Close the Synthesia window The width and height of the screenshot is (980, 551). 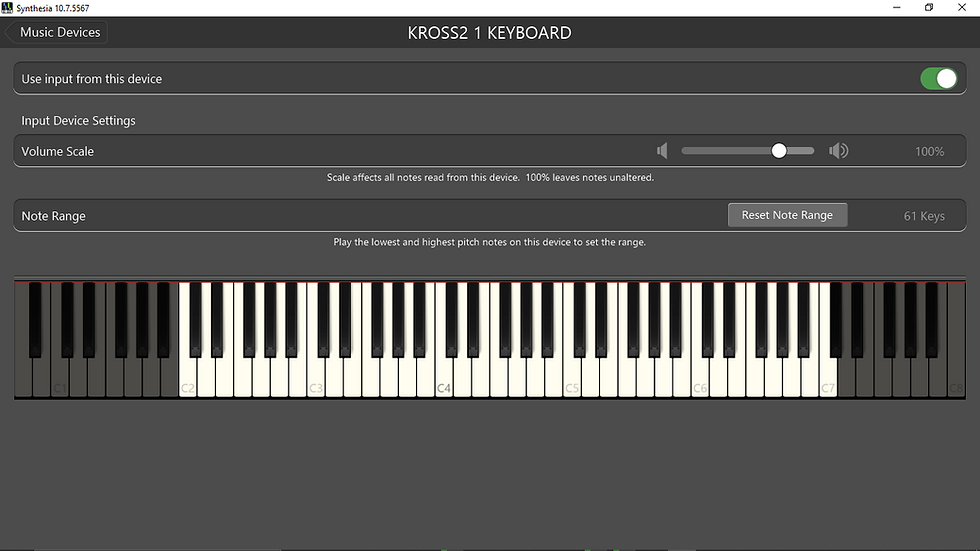[x=964, y=7]
